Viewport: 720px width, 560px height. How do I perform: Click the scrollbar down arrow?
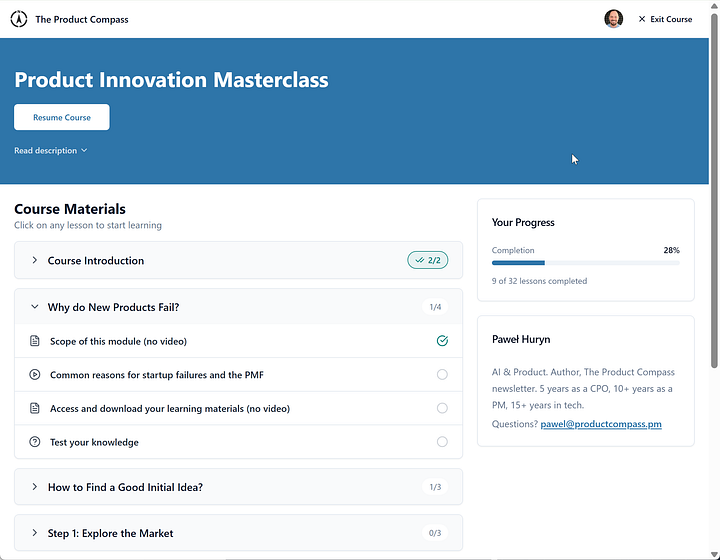point(714,555)
